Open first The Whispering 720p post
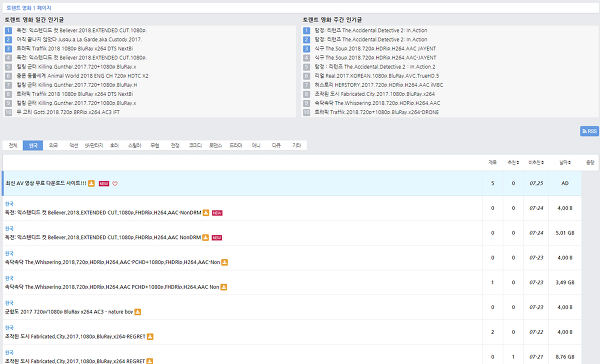This screenshot has width=600, height=364. click(x=112, y=262)
